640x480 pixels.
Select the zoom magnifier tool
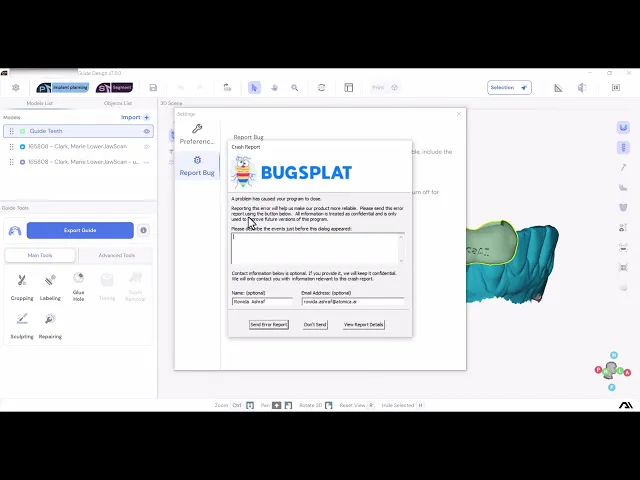(x=295, y=88)
